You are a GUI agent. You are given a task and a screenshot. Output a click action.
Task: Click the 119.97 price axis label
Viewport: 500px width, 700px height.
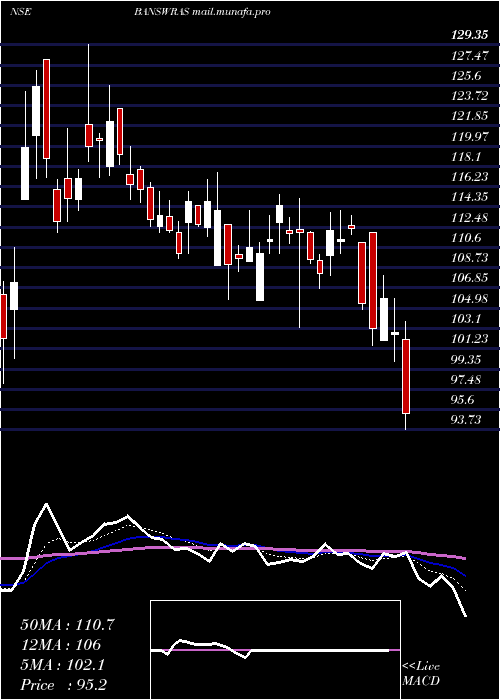pyautogui.click(x=469, y=137)
